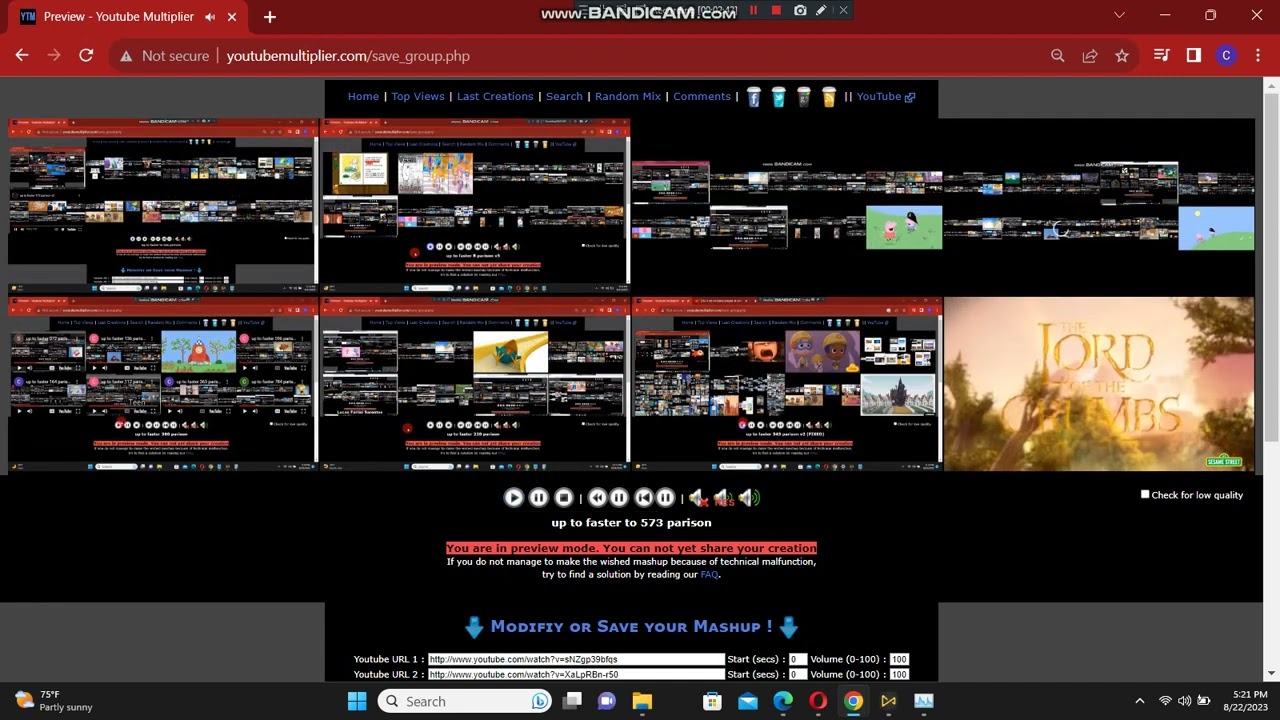This screenshot has width=1280, height=720.
Task: Mute all videos with the red-X speaker
Action: coord(698,497)
